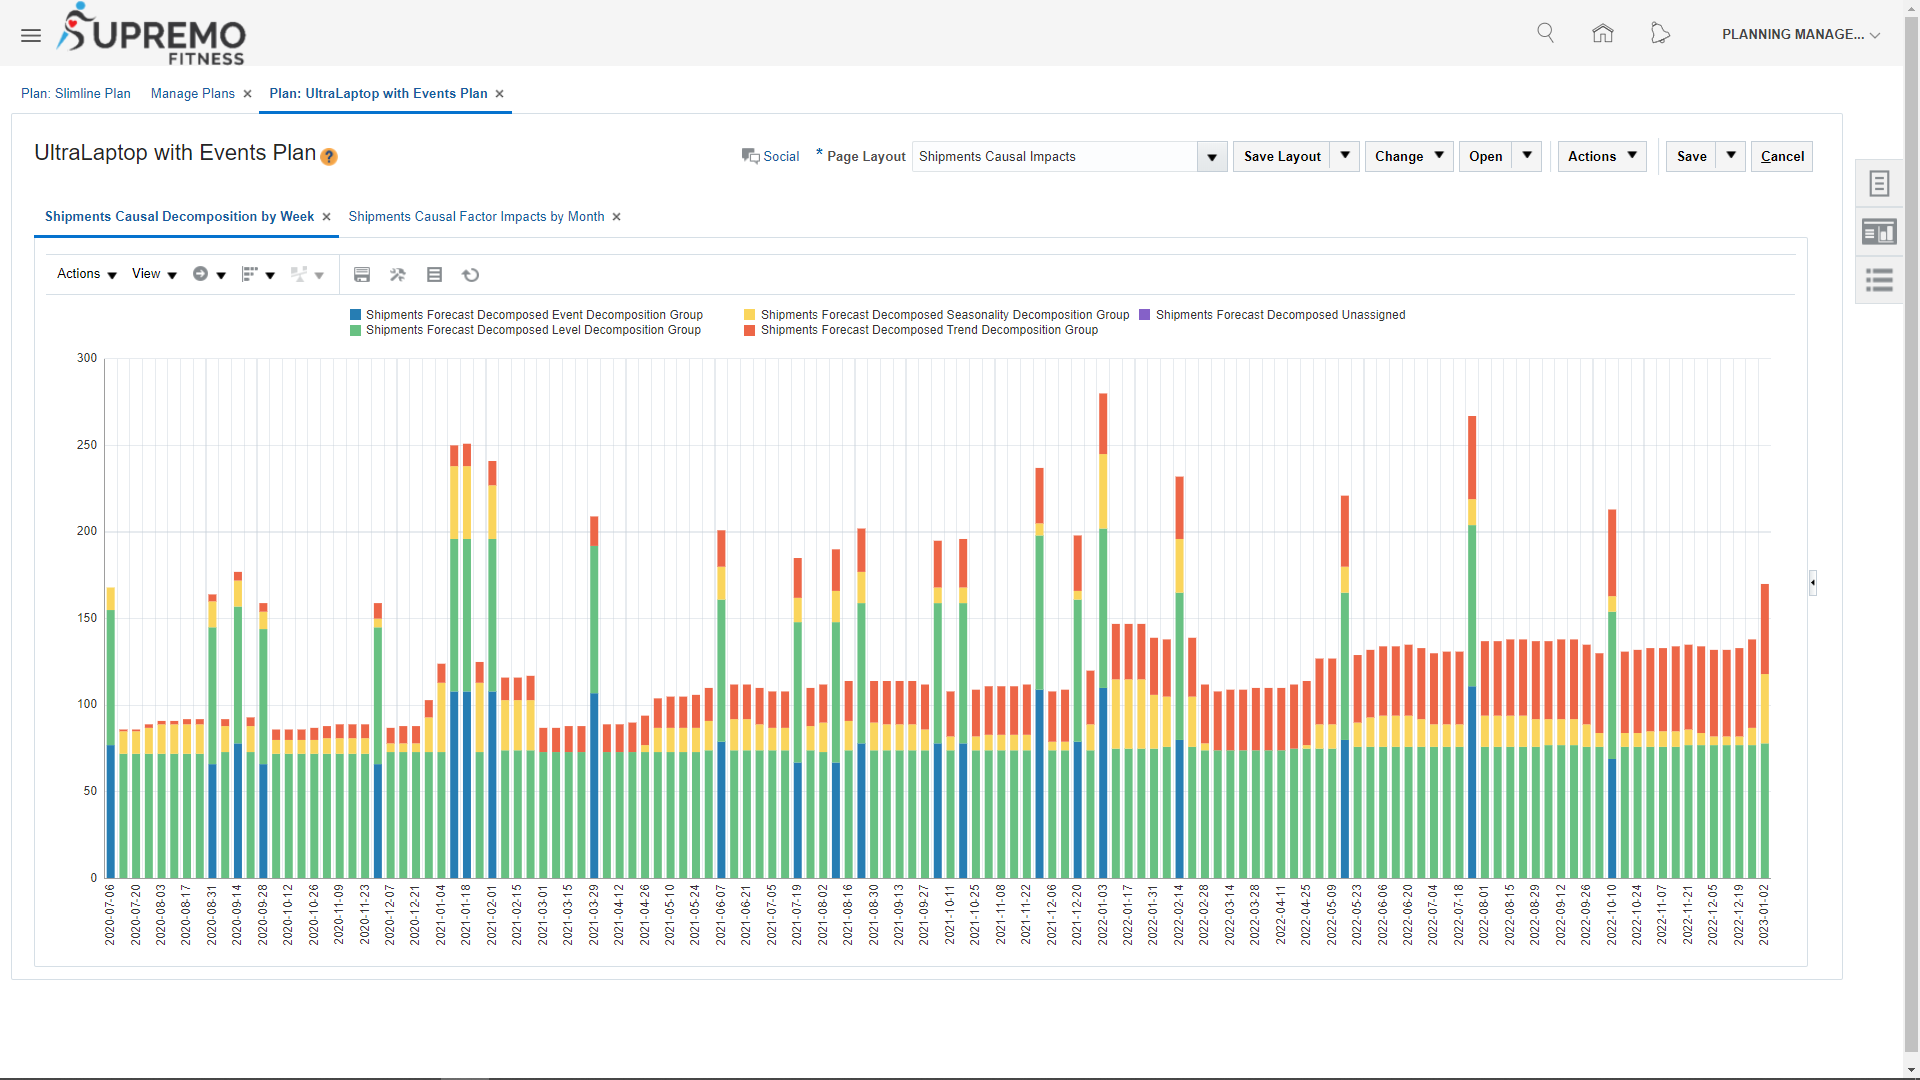The height and width of the screenshot is (1080, 1920).
Task: Click Seasonality Decomposition Group yellow swatch
Action: point(749,315)
